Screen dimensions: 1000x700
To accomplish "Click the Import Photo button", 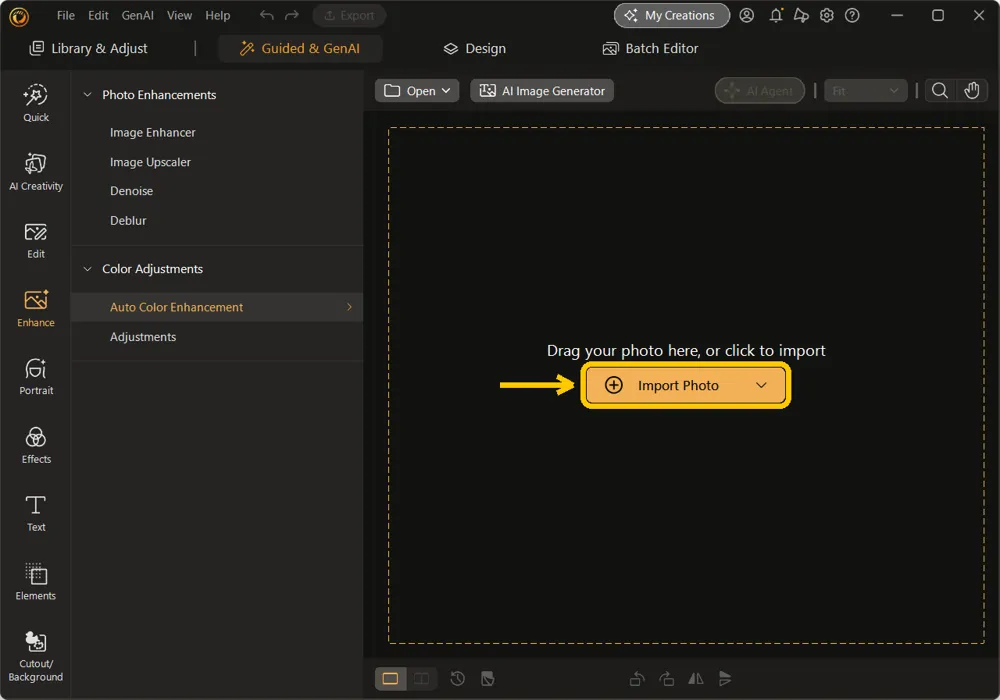I will tap(686, 385).
